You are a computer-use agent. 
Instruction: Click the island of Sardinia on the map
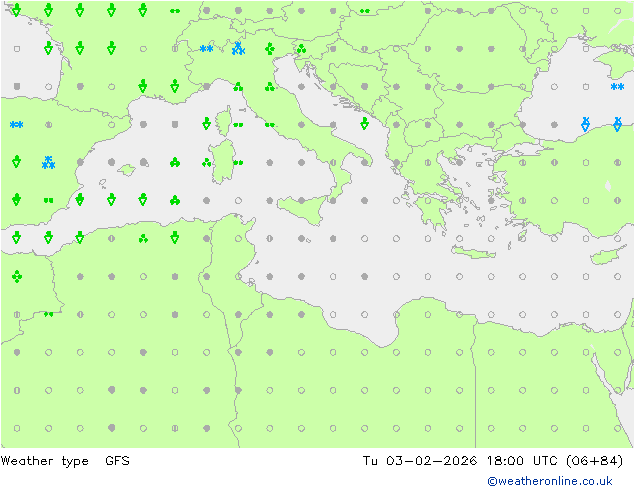(223, 162)
